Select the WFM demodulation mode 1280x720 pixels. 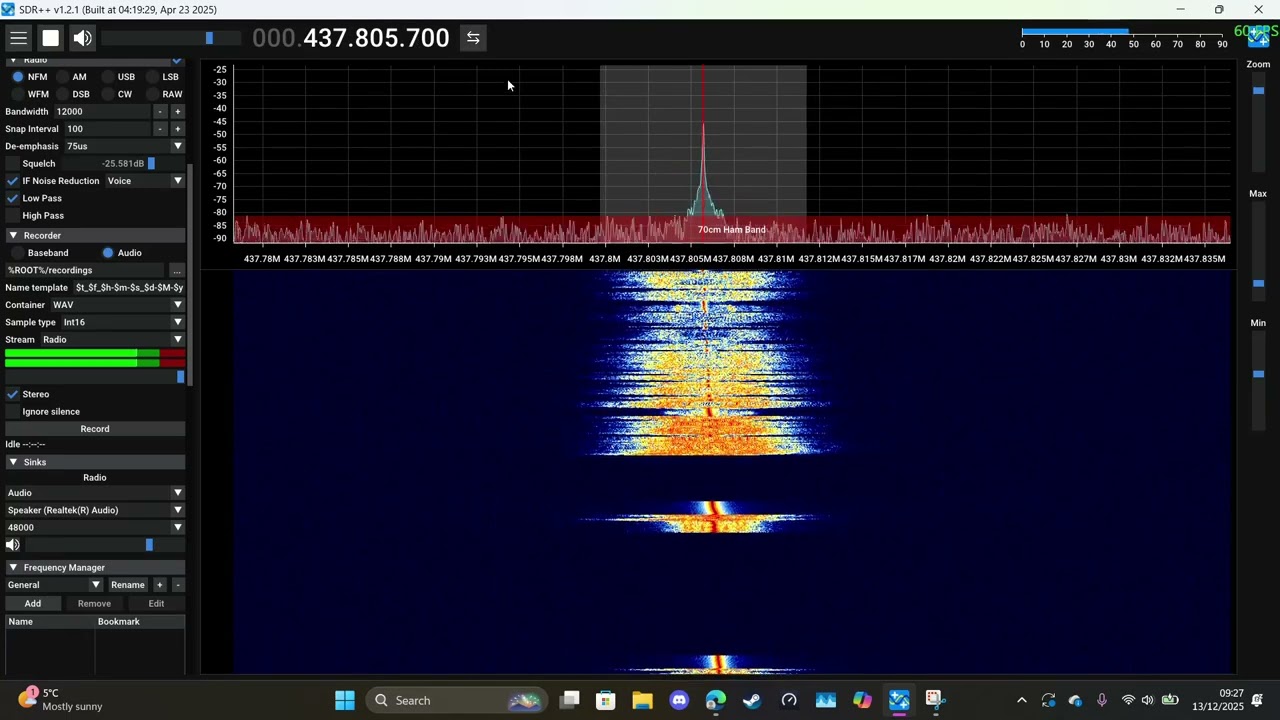(x=29, y=94)
